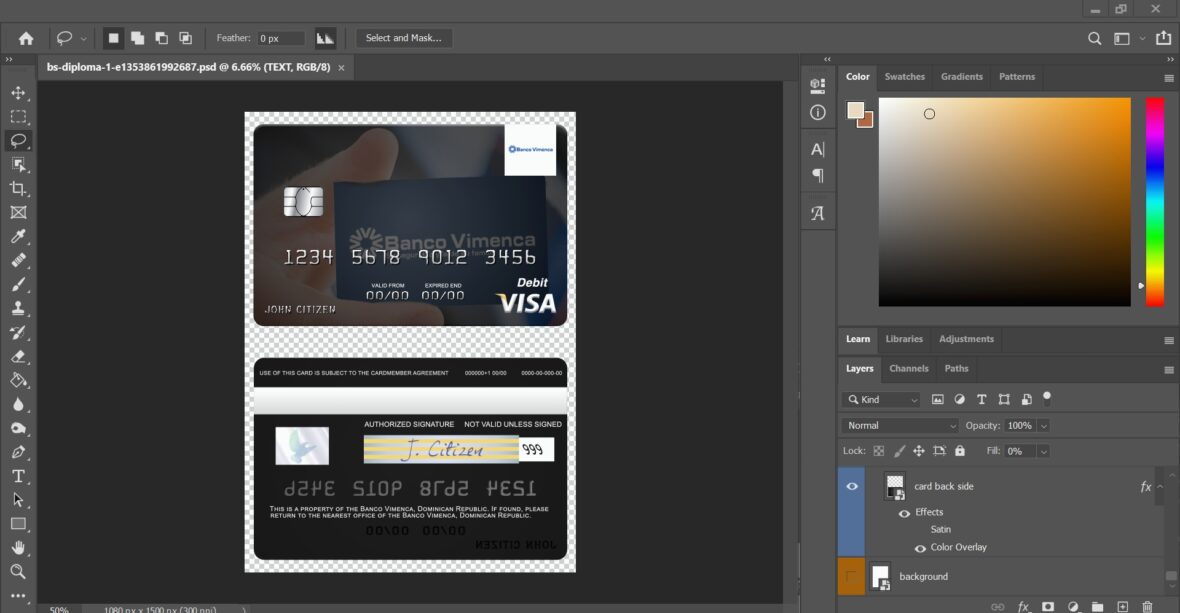This screenshot has width=1180, height=613.
Task: Adjust the hue spectrum slider
Action: pyautogui.click(x=1154, y=202)
